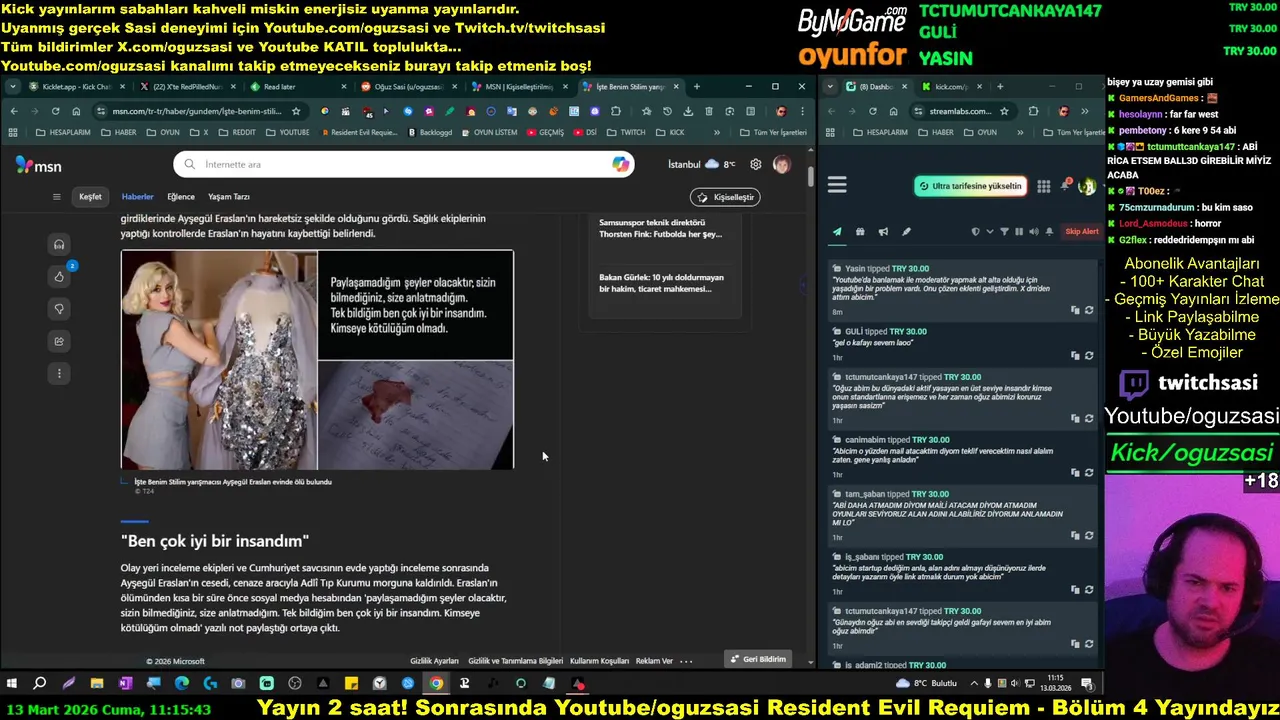Screen dimensions: 1280x720
Task: Open the Gizlilik Ayarları footer link
Action: click(x=434, y=661)
